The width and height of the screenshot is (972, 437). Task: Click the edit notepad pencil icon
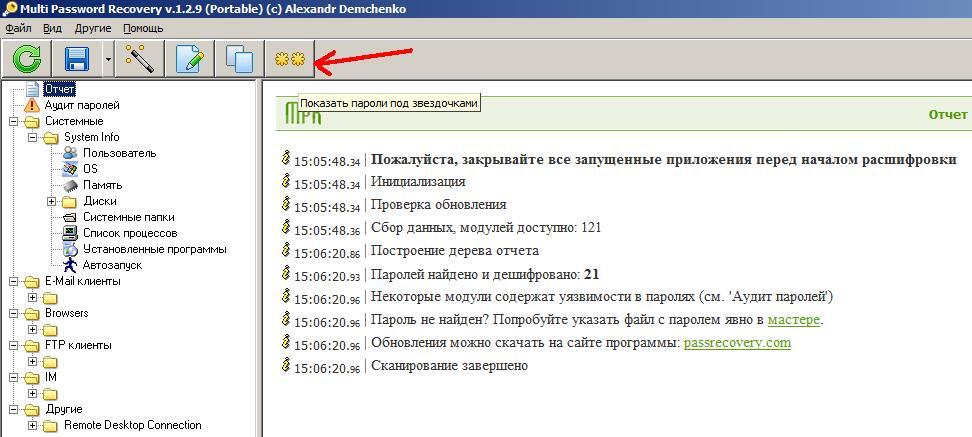[x=189, y=59]
